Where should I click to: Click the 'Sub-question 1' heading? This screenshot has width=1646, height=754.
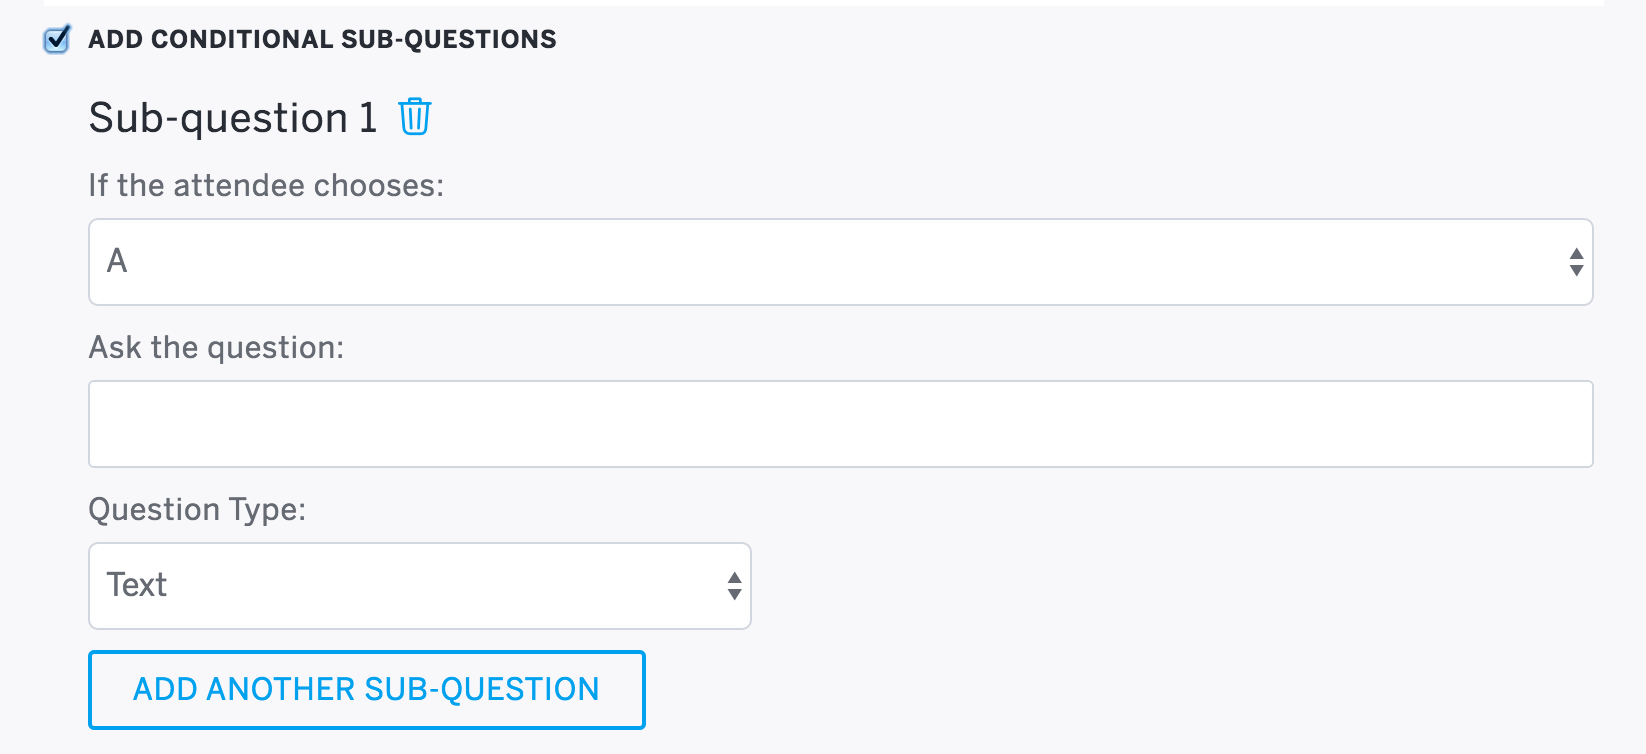pyautogui.click(x=233, y=118)
